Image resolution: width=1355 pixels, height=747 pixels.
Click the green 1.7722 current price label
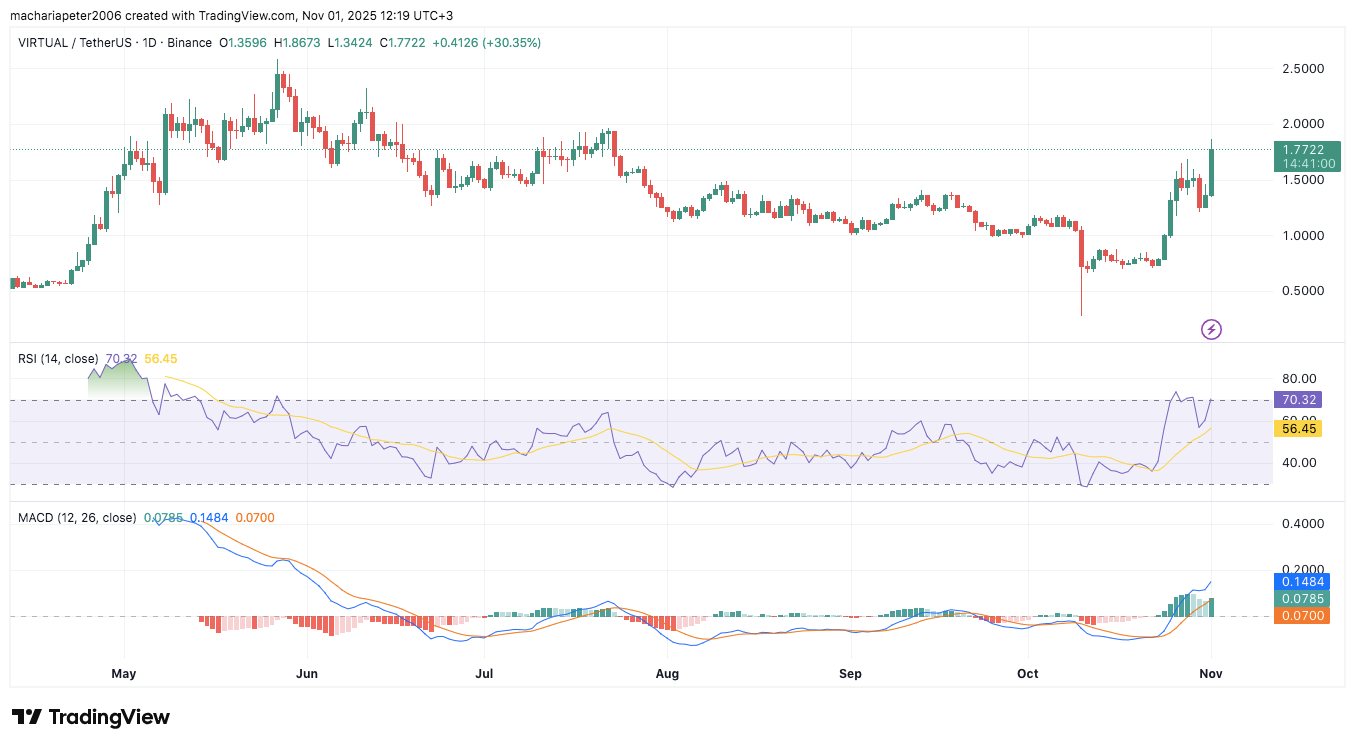point(1307,149)
